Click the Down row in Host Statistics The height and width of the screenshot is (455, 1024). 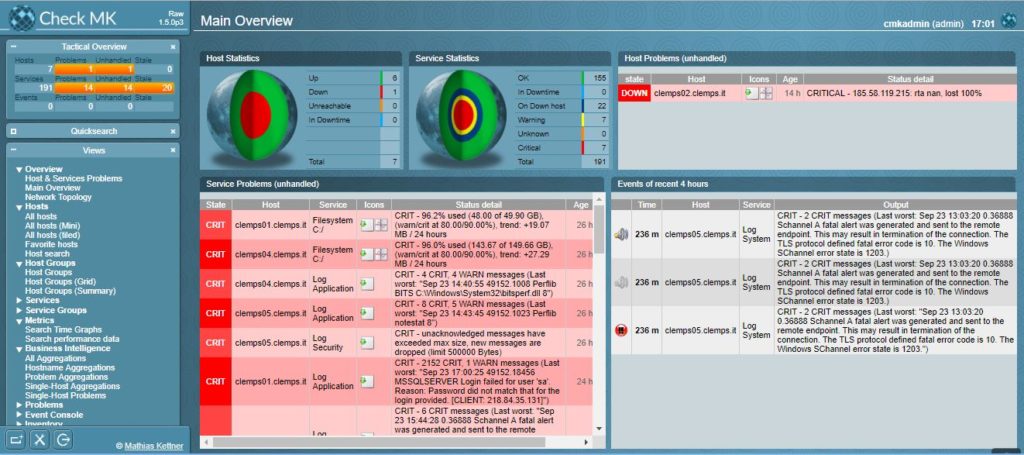click(353, 92)
